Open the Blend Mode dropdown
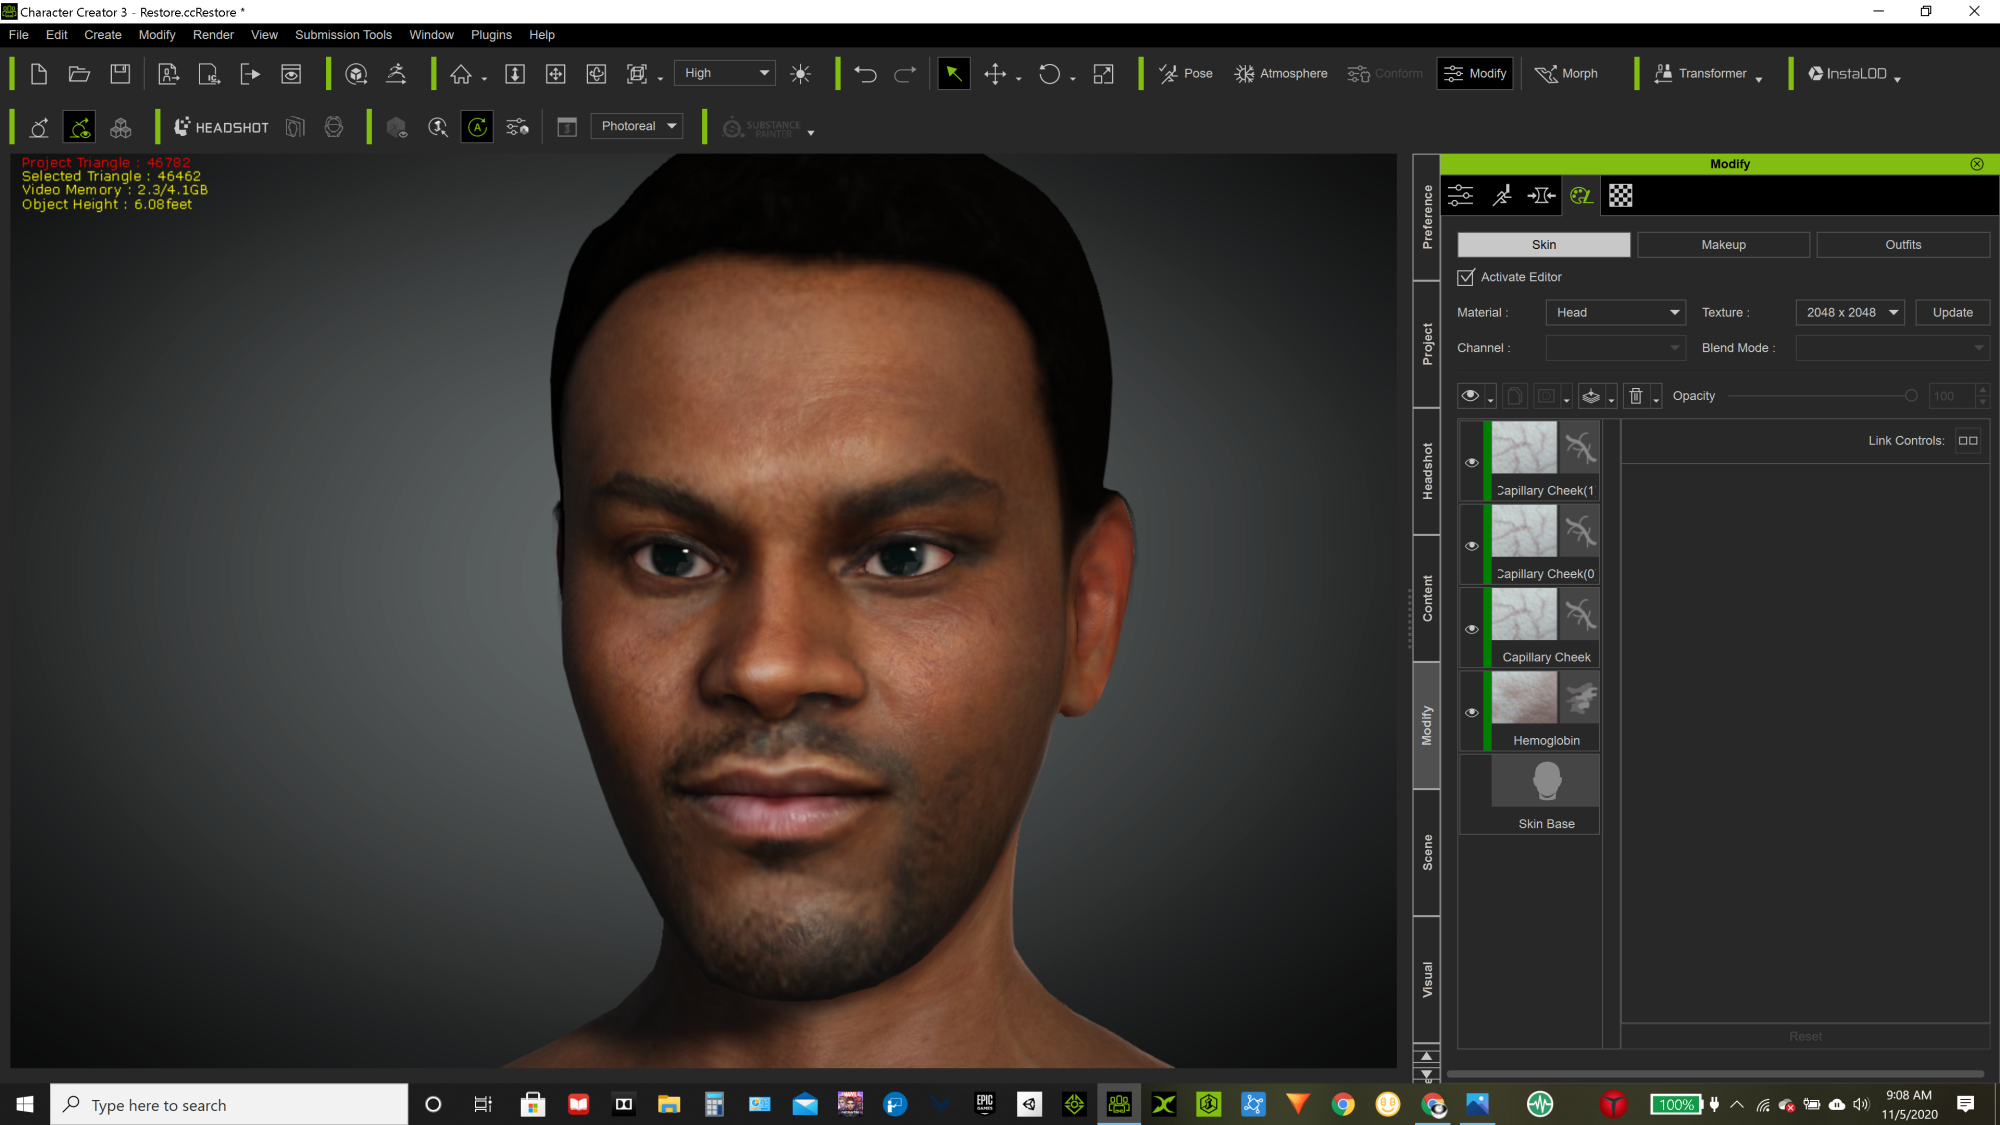 (x=1892, y=348)
